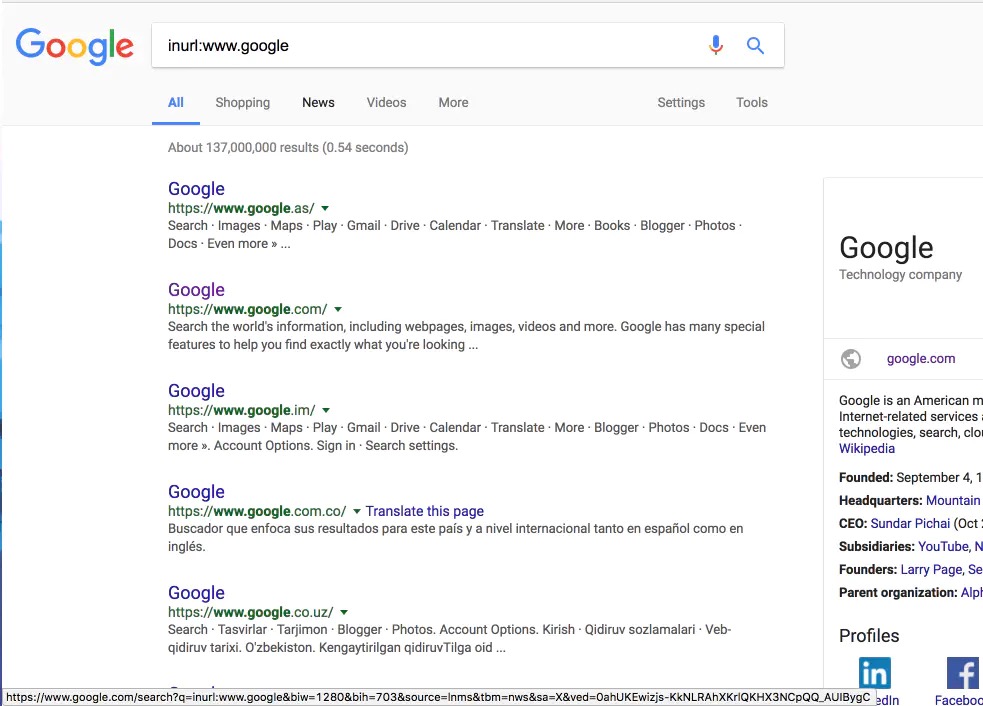983x706 pixels.
Task: Expand dropdown arrow next to www.google.co.uz
Action: point(344,612)
